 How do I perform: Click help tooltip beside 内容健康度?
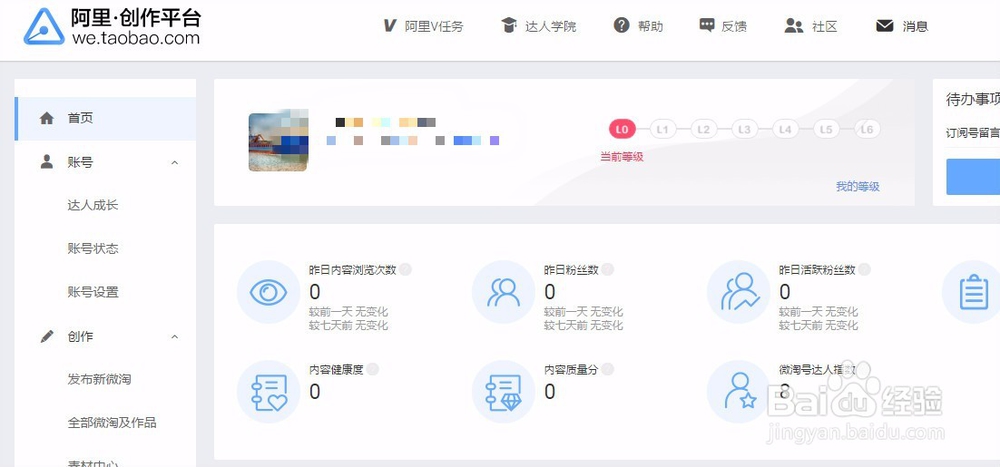pos(372,369)
